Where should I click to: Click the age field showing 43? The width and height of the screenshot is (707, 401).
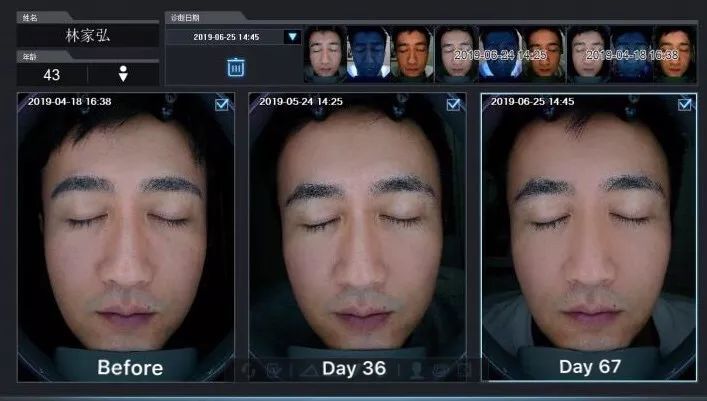click(x=51, y=74)
